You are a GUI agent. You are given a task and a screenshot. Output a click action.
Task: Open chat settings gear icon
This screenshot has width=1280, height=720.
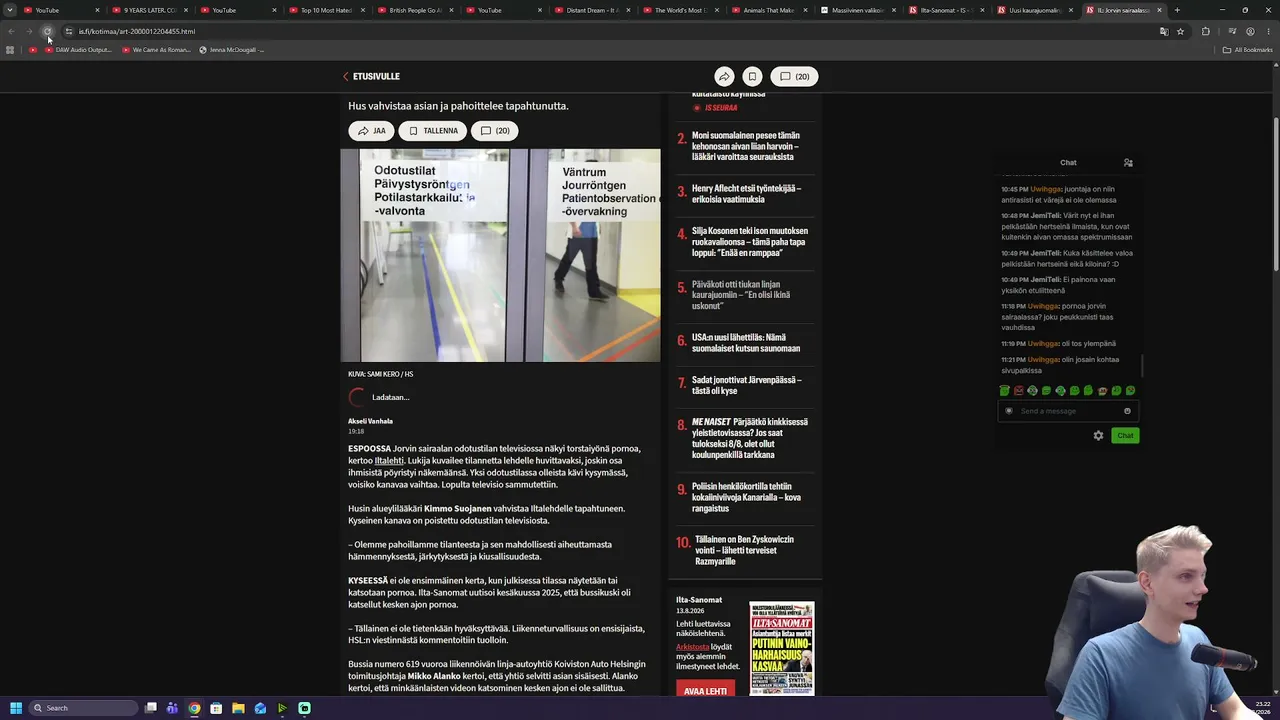pyautogui.click(x=1098, y=435)
